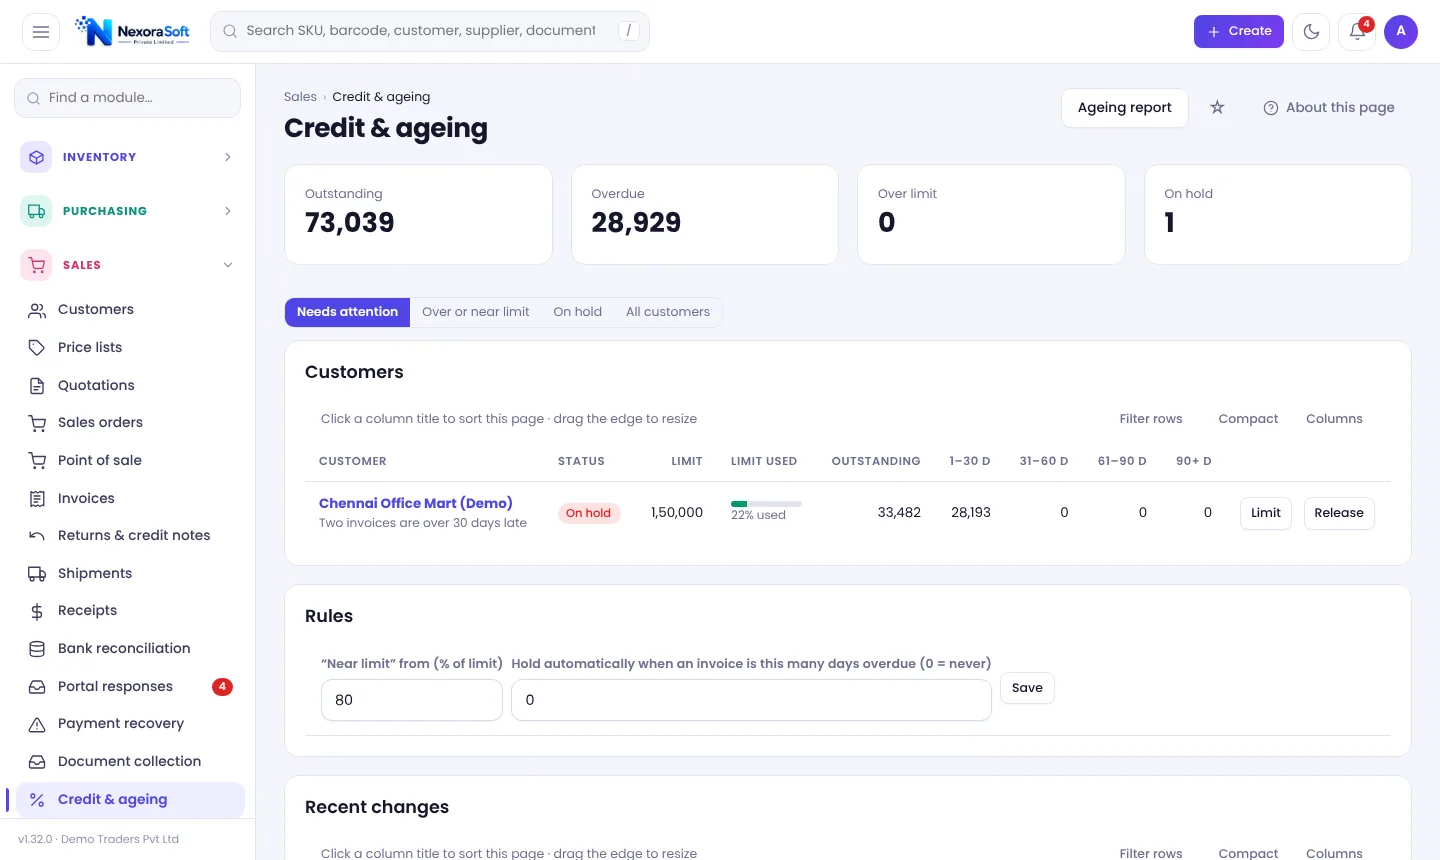Expand the Purchasing section

(x=228, y=211)
